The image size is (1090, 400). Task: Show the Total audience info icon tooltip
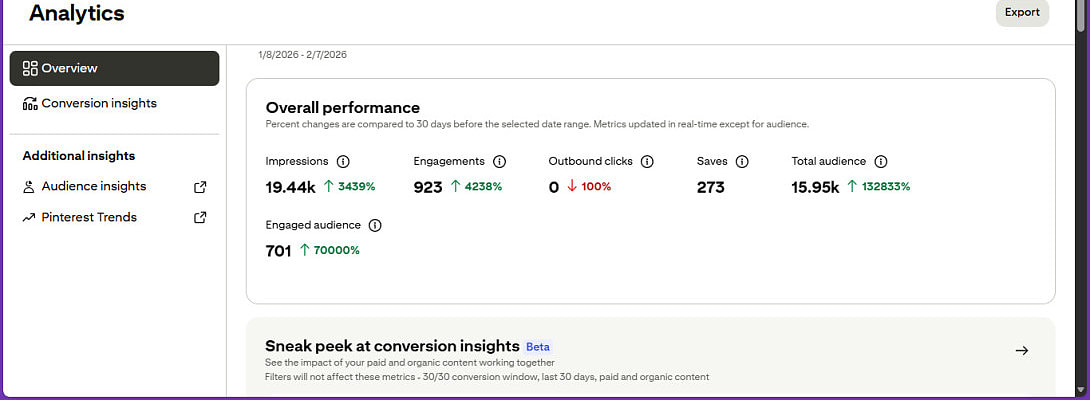click(881, 161)
